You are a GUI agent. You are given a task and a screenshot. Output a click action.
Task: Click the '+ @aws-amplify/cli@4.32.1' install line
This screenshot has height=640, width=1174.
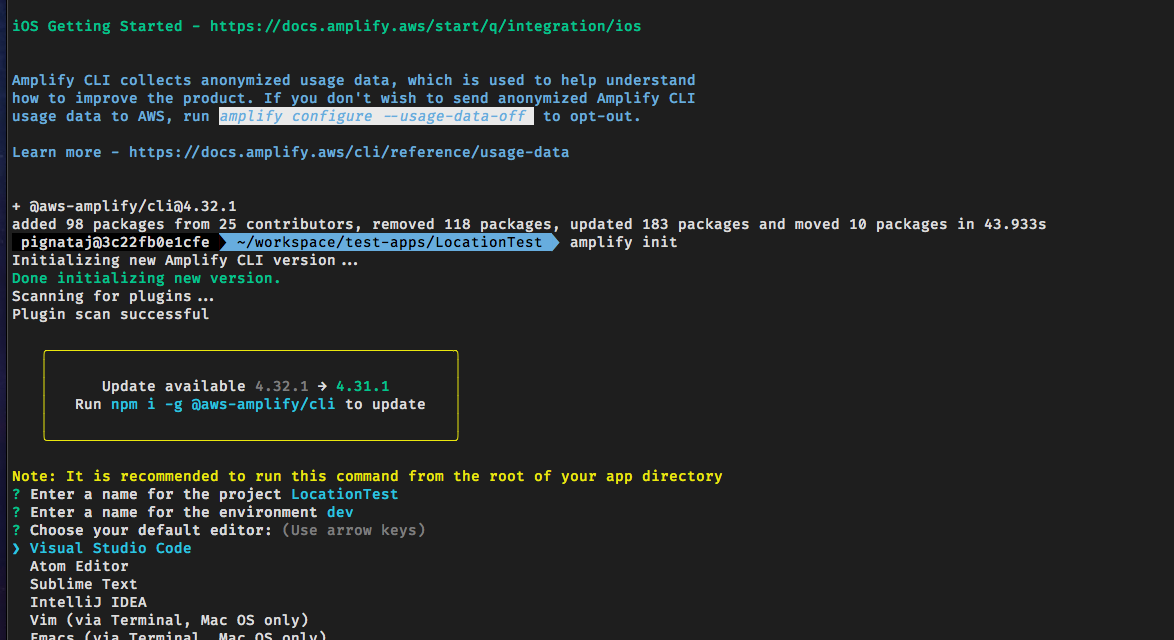(x=124, y=206)
